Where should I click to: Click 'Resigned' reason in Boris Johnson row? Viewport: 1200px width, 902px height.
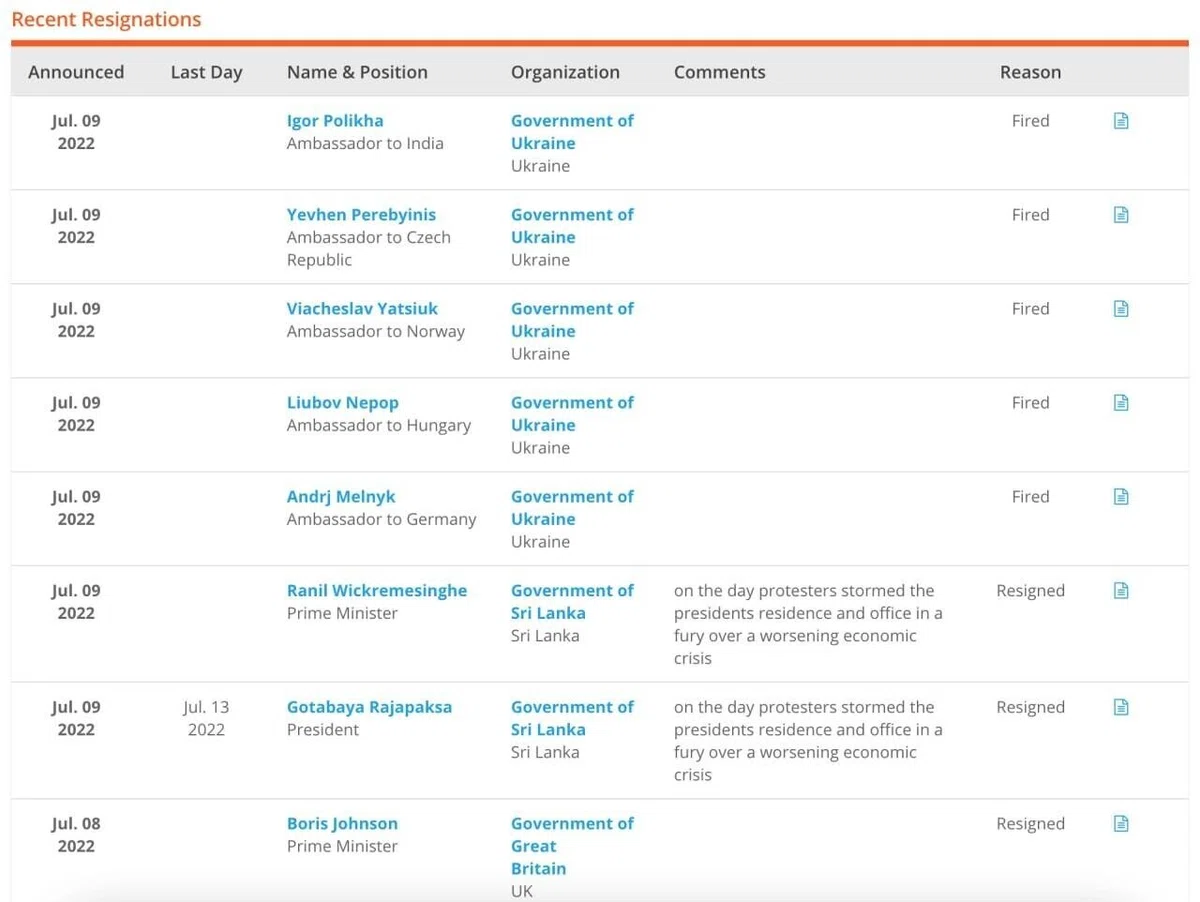(x=1030, y=824)
